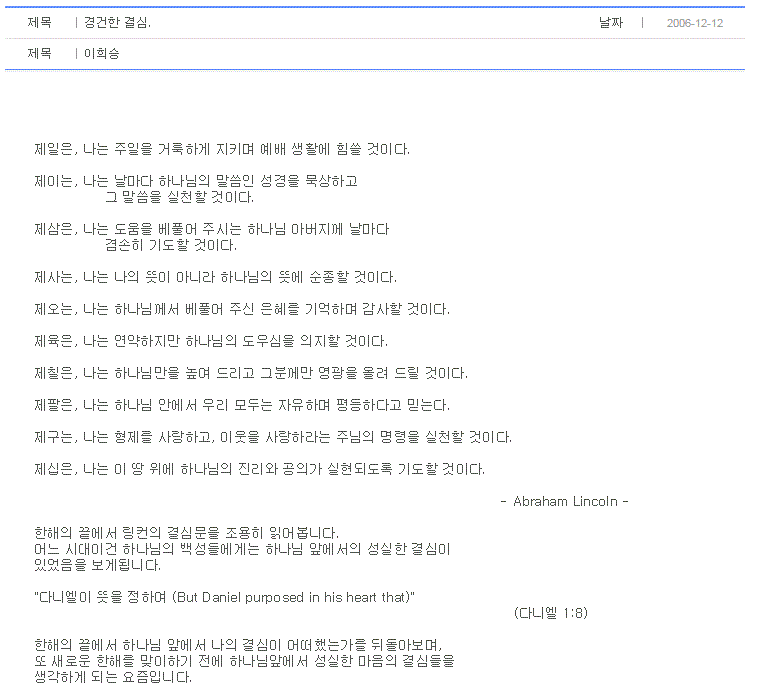
Task: Click the reference '(다니엘 1:8)'
Action: (x=551, y=613)
